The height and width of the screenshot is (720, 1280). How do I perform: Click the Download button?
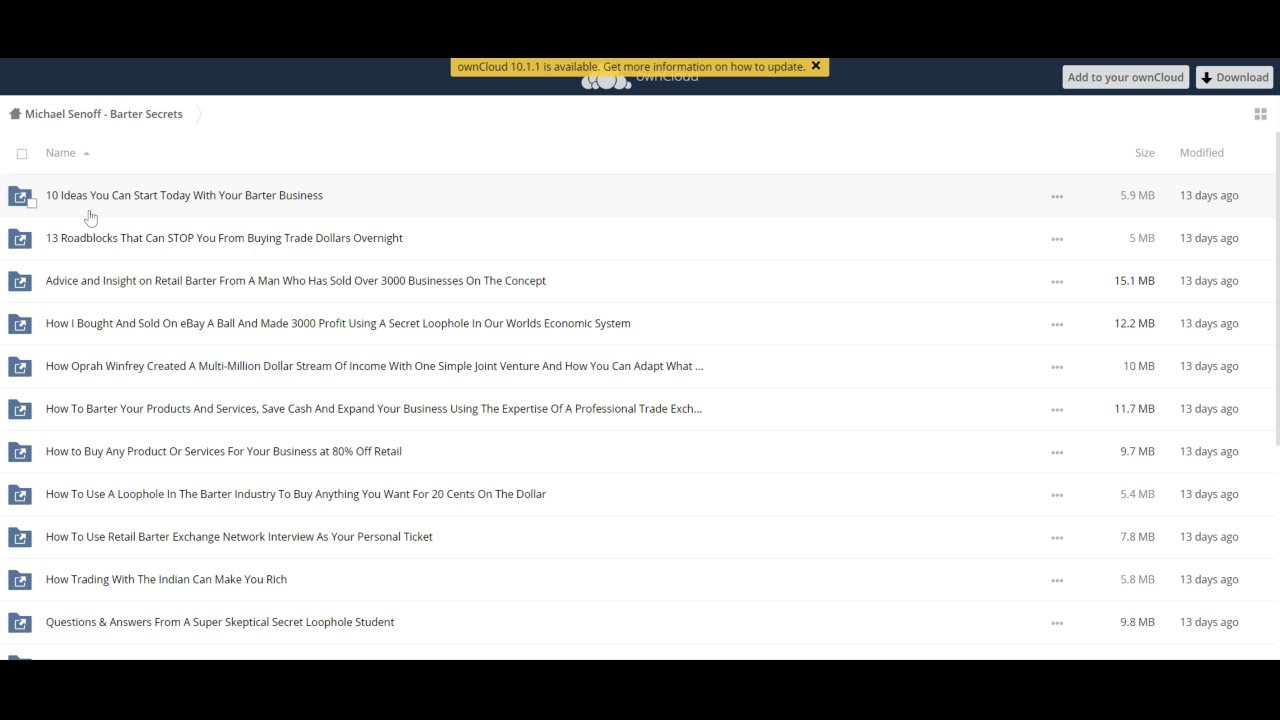(1234, 77)
